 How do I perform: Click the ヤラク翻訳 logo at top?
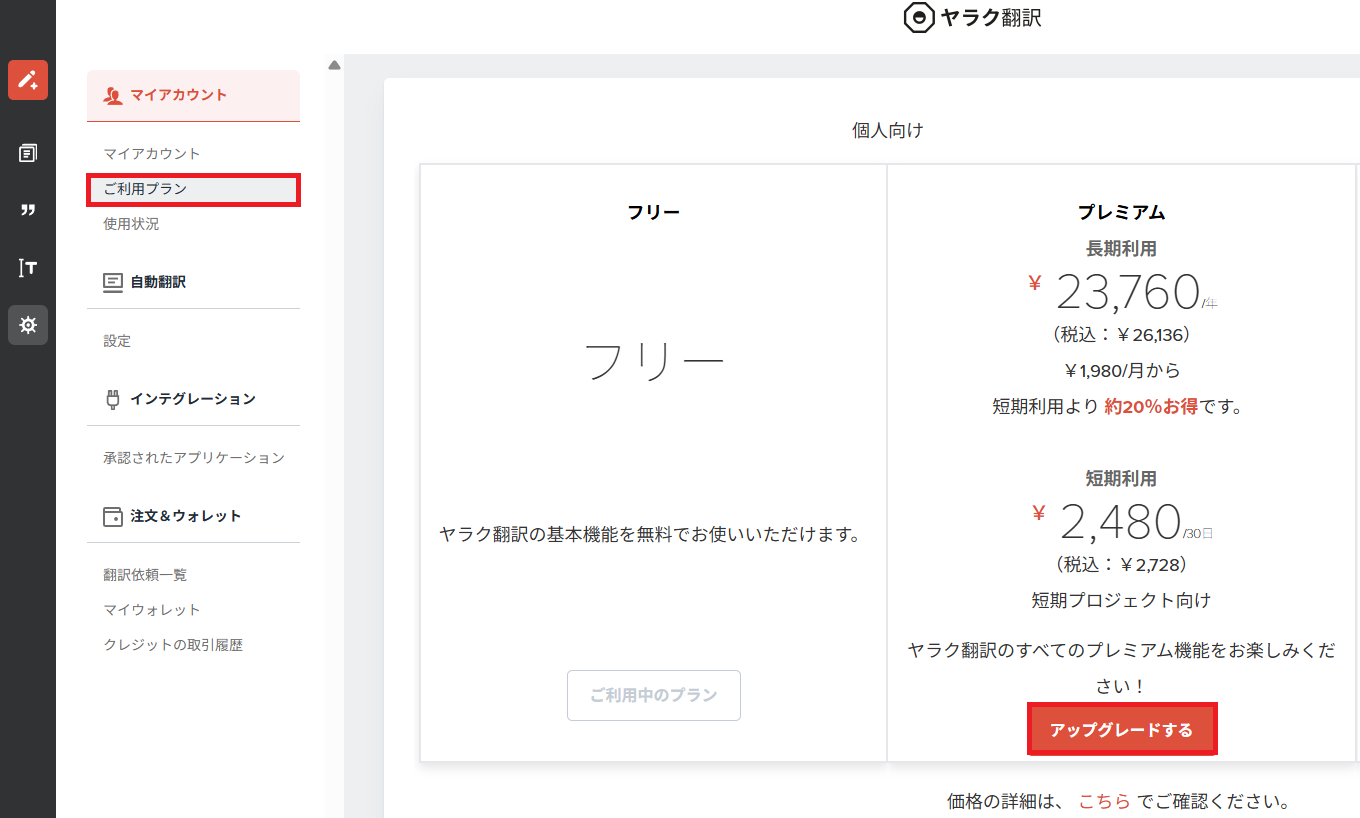[972, 18]
